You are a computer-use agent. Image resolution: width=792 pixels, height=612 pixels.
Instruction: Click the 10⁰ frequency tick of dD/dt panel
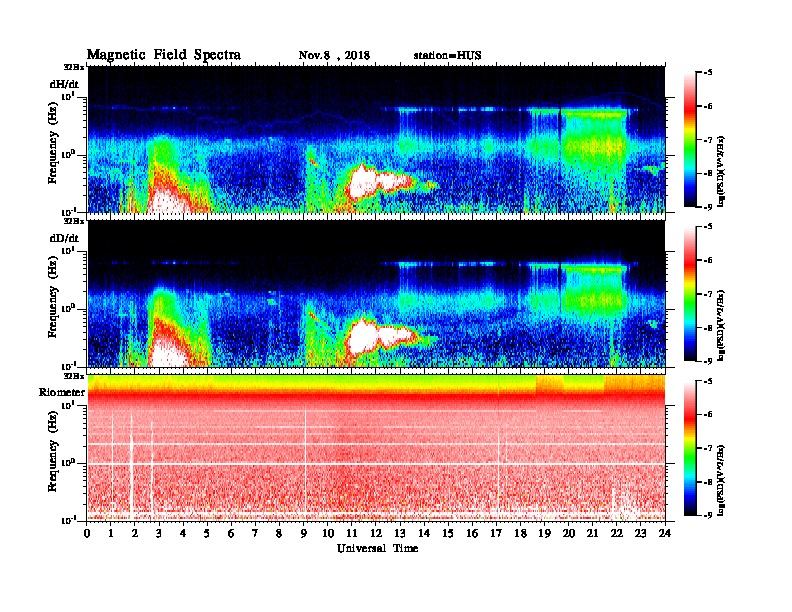(68, 308)
